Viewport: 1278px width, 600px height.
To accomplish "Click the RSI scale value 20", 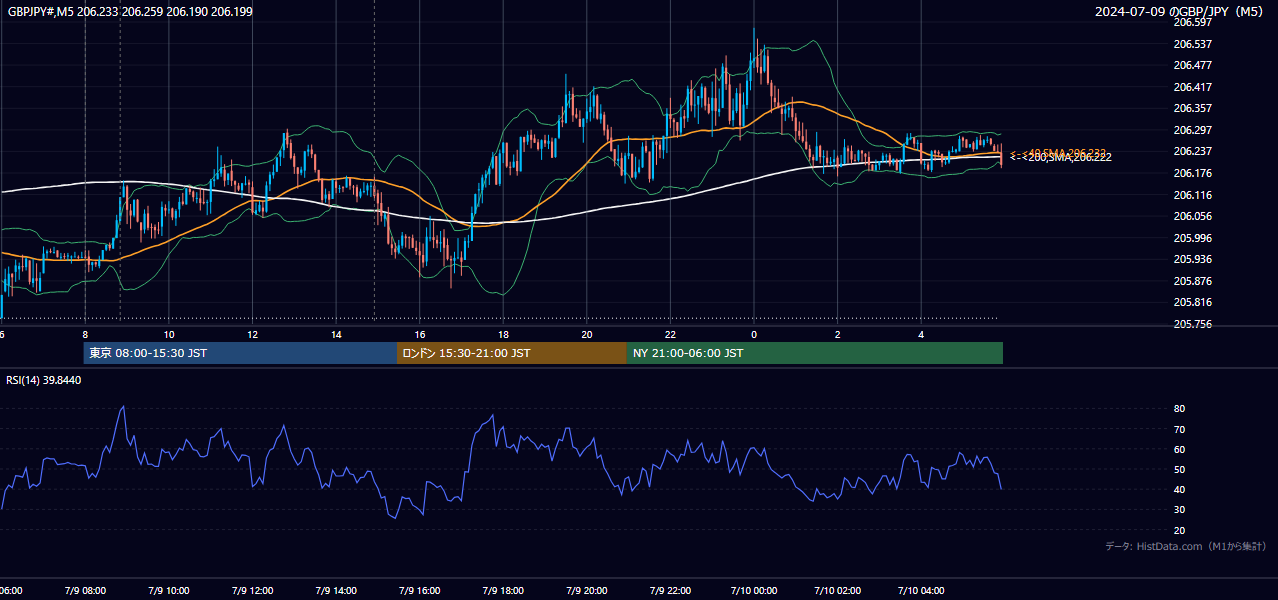I will click(x=1179, y=530).
